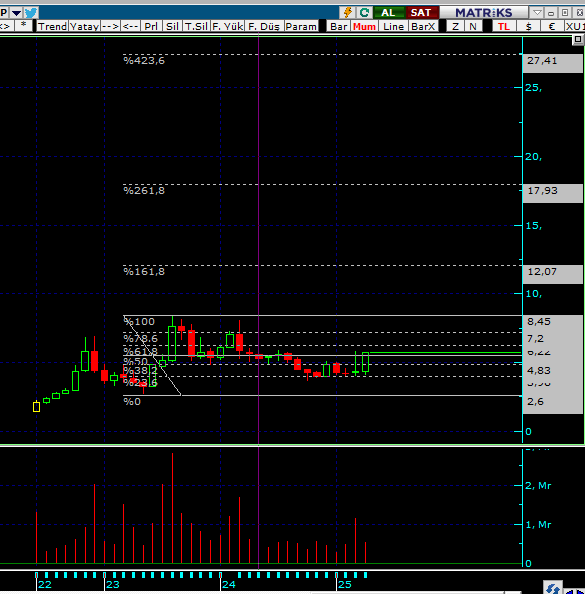
Task: Click the %100 Fibonacci level label
Action: click(139, 322)
